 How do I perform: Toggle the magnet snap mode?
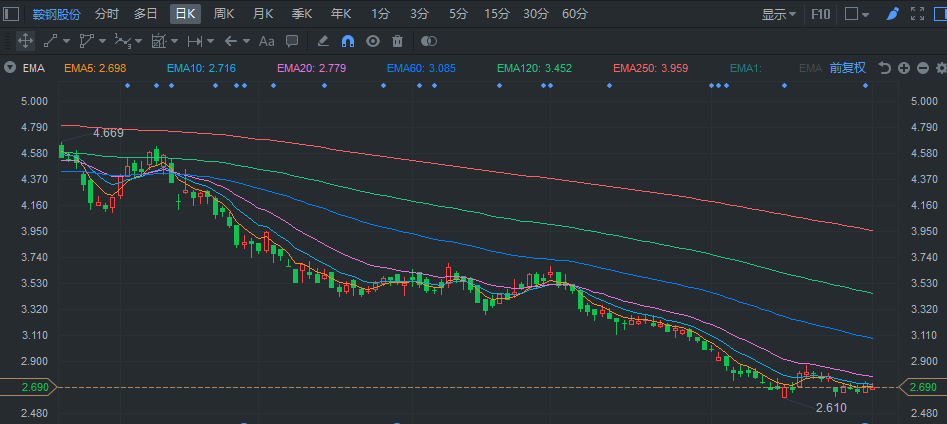[348, 41]
